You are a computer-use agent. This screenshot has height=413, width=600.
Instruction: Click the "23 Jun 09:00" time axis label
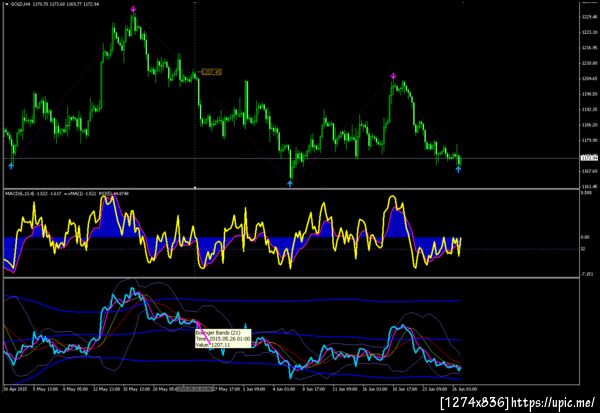click(435, 389)
